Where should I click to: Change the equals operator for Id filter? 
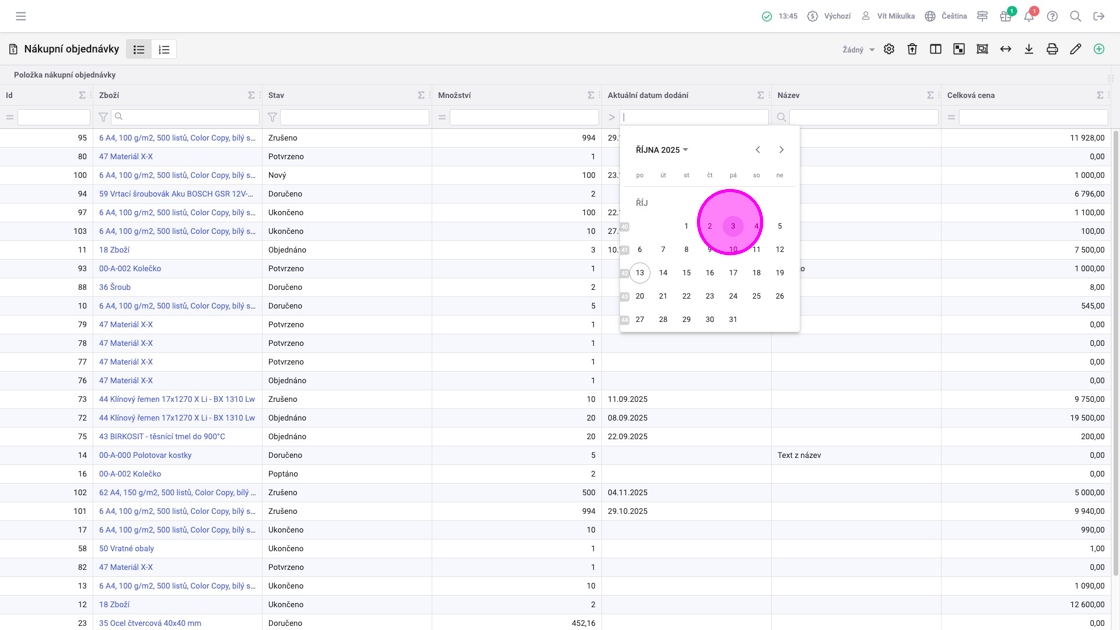click(x=10, y=117)
